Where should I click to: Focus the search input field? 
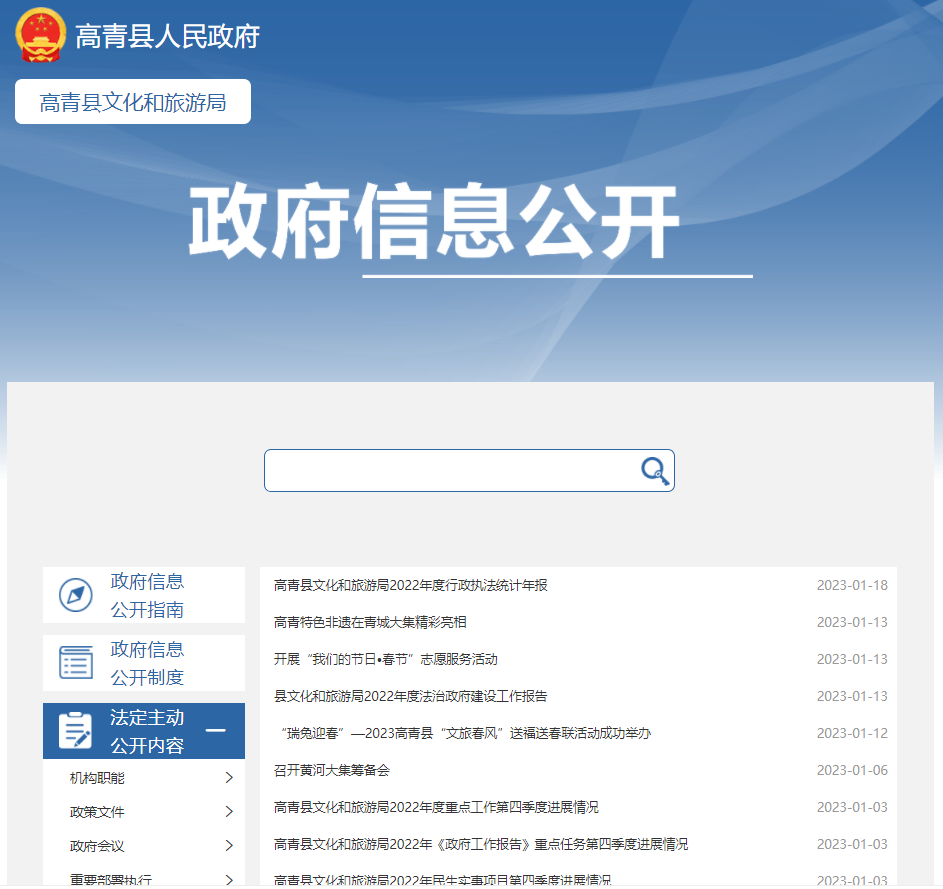click(450, 471)
